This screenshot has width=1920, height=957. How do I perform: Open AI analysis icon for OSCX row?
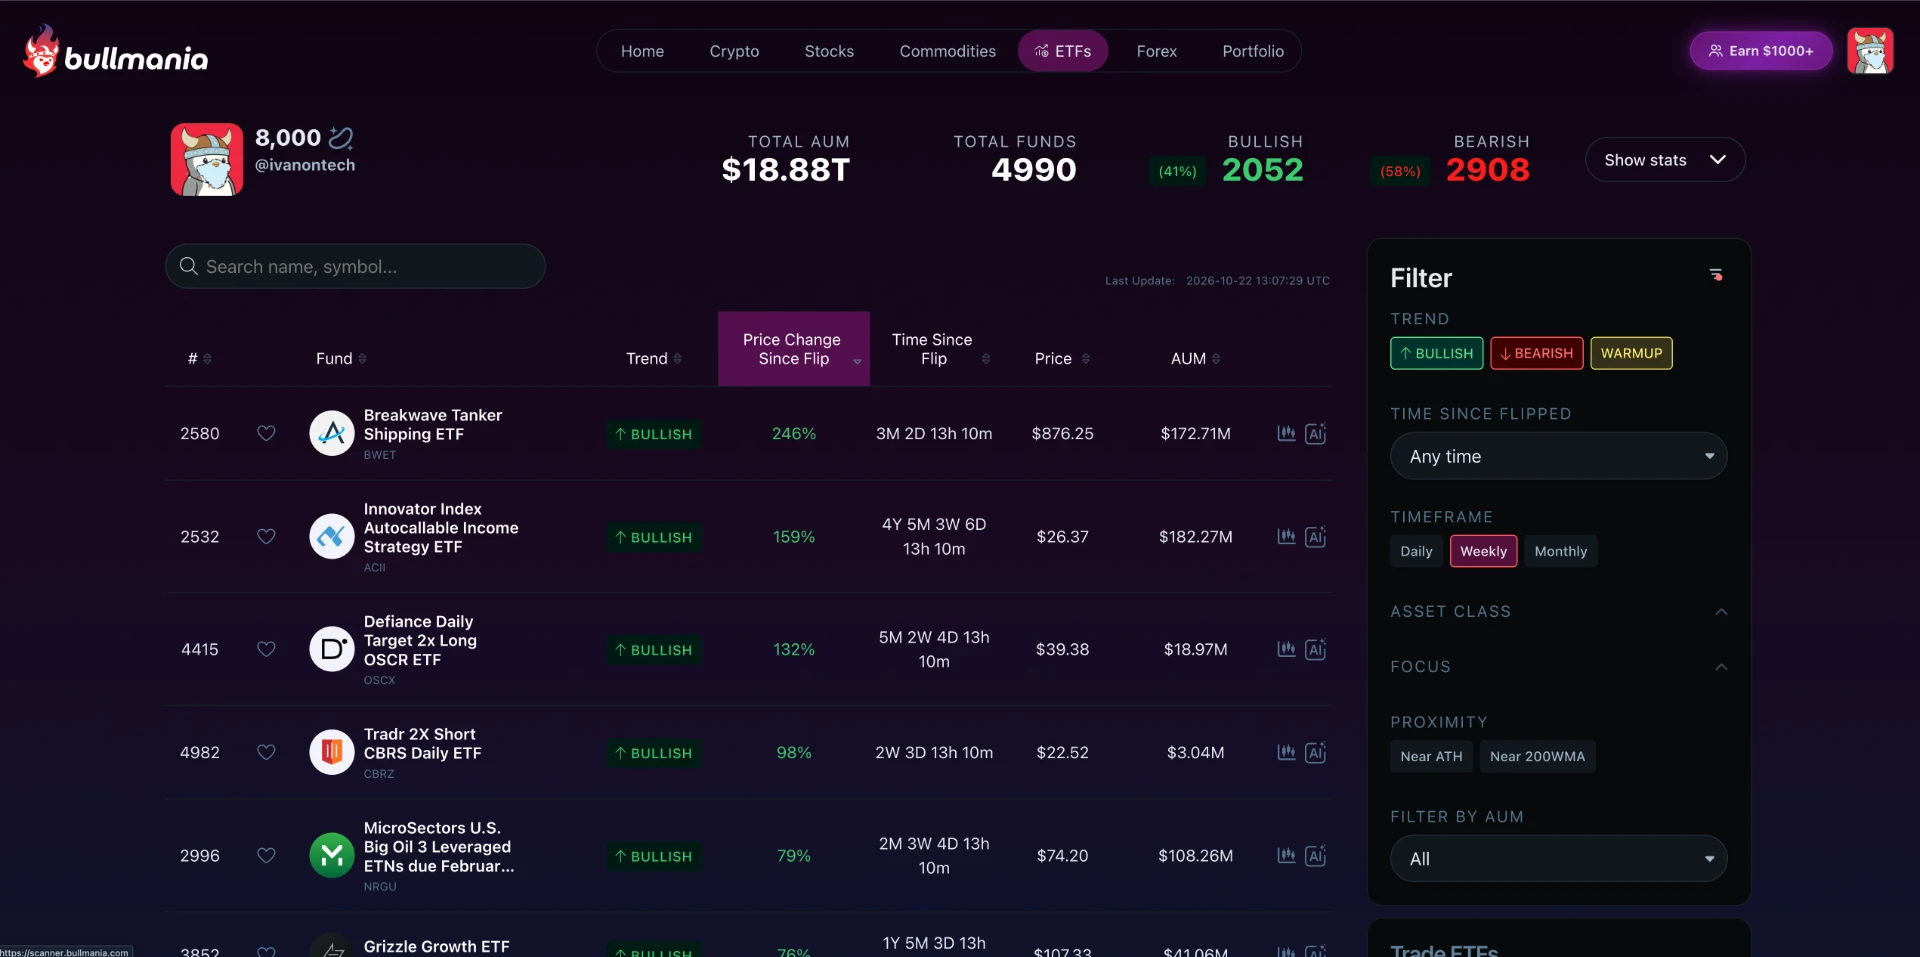coord(1316,649)
